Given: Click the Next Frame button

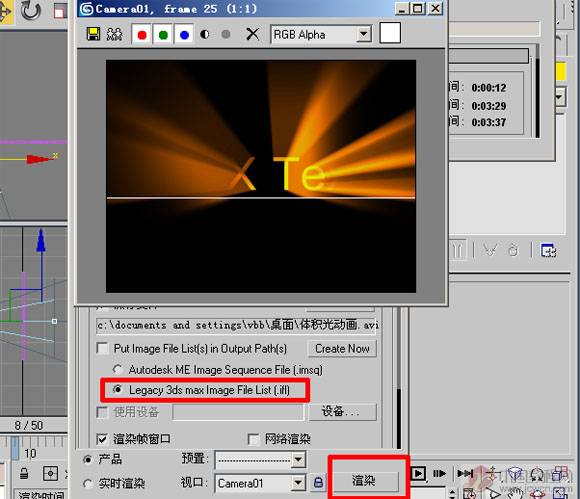Looking at the screenshot, I should coord(439,473).
